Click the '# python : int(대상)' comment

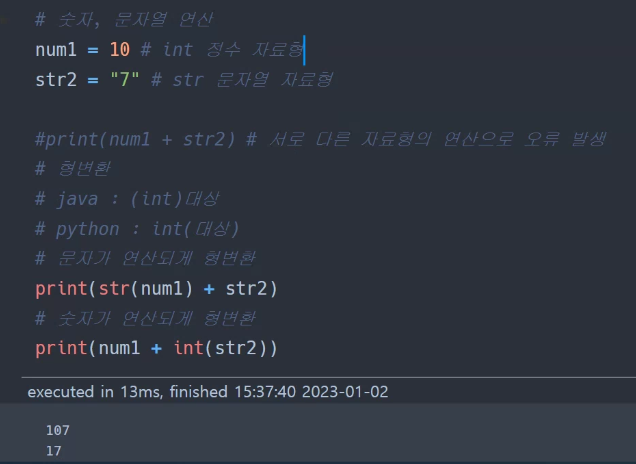point(138,229)
